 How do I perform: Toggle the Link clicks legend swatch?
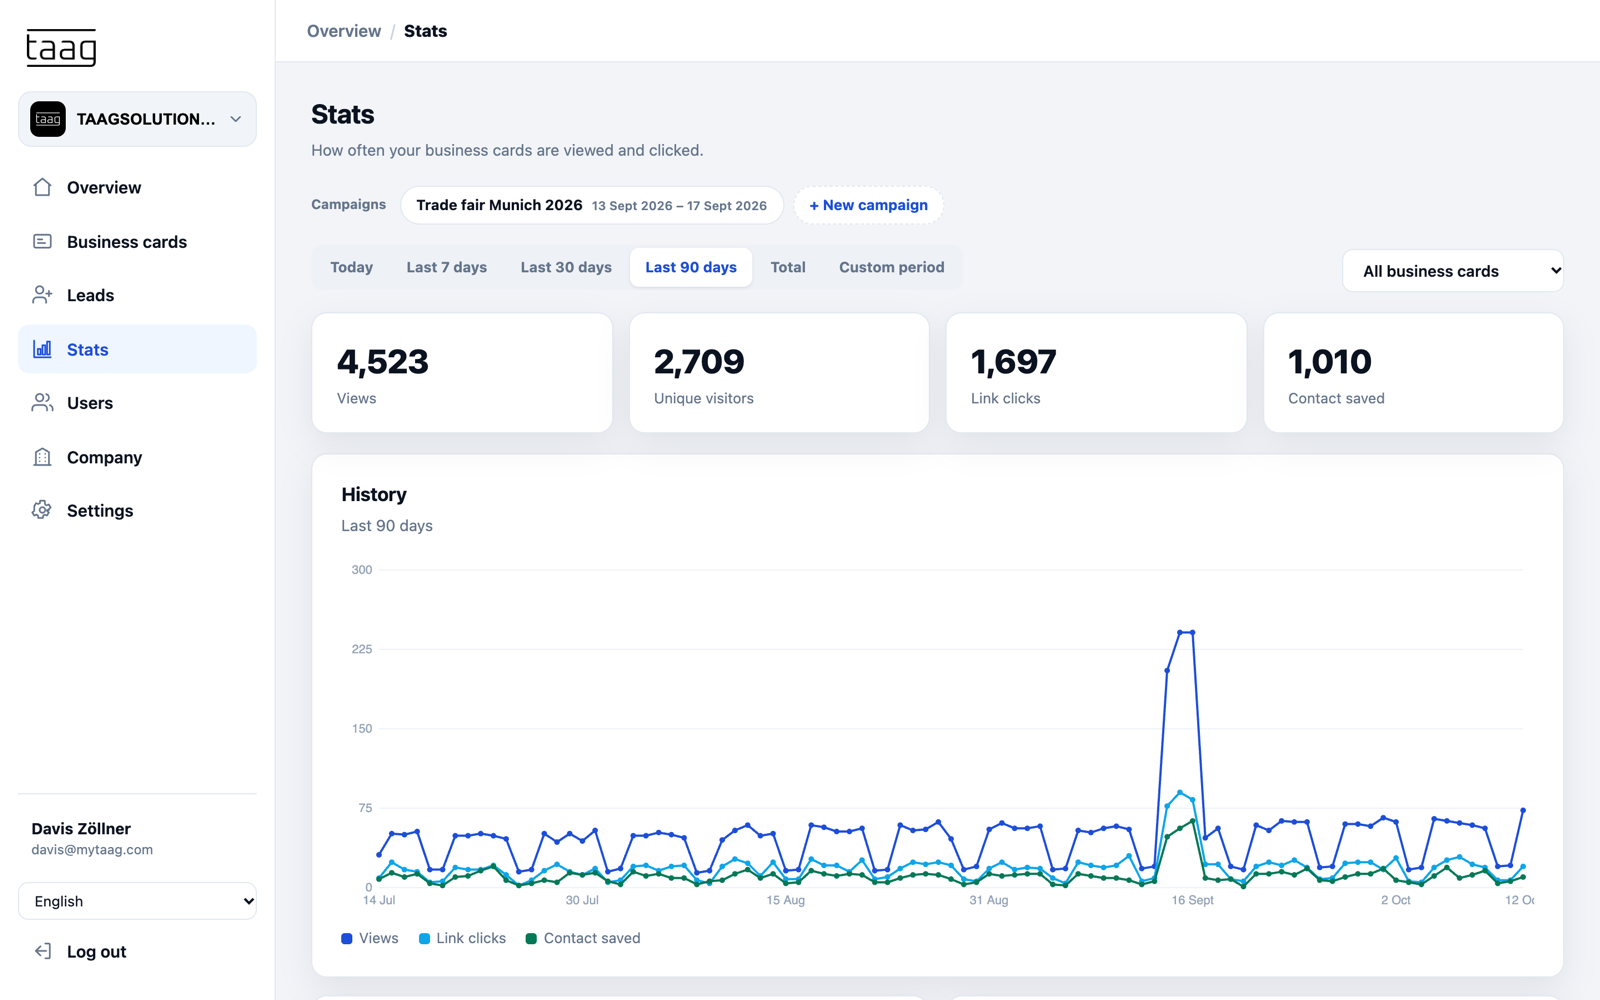click(424, 938)
